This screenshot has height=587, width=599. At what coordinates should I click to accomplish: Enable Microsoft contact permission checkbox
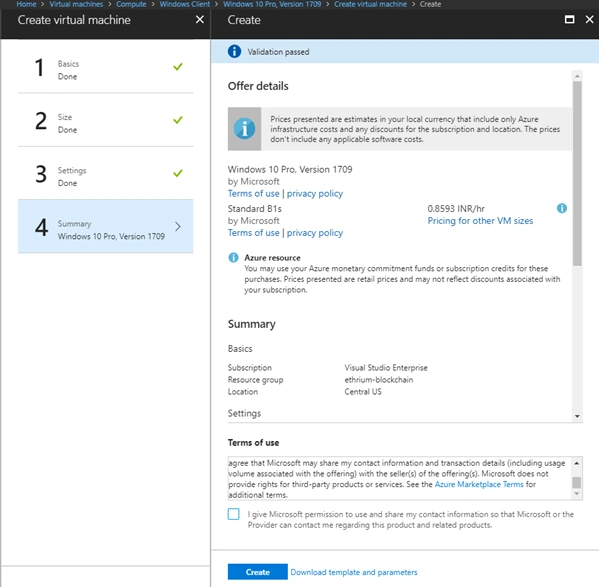tap(233, 514)
